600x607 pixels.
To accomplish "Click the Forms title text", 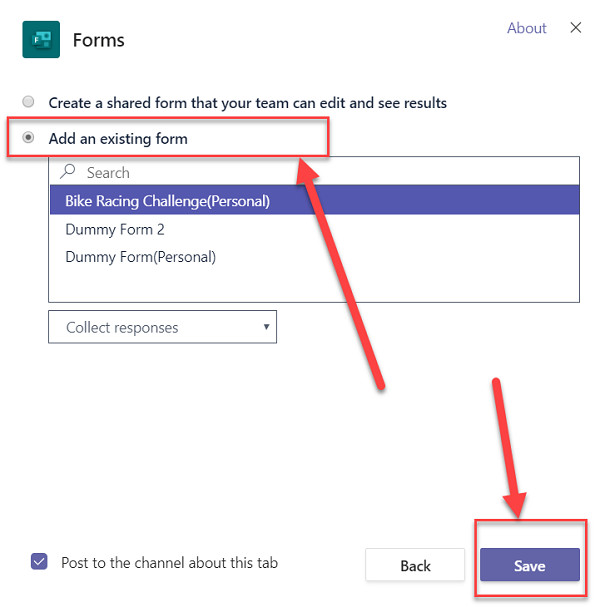I will point(99,40).
